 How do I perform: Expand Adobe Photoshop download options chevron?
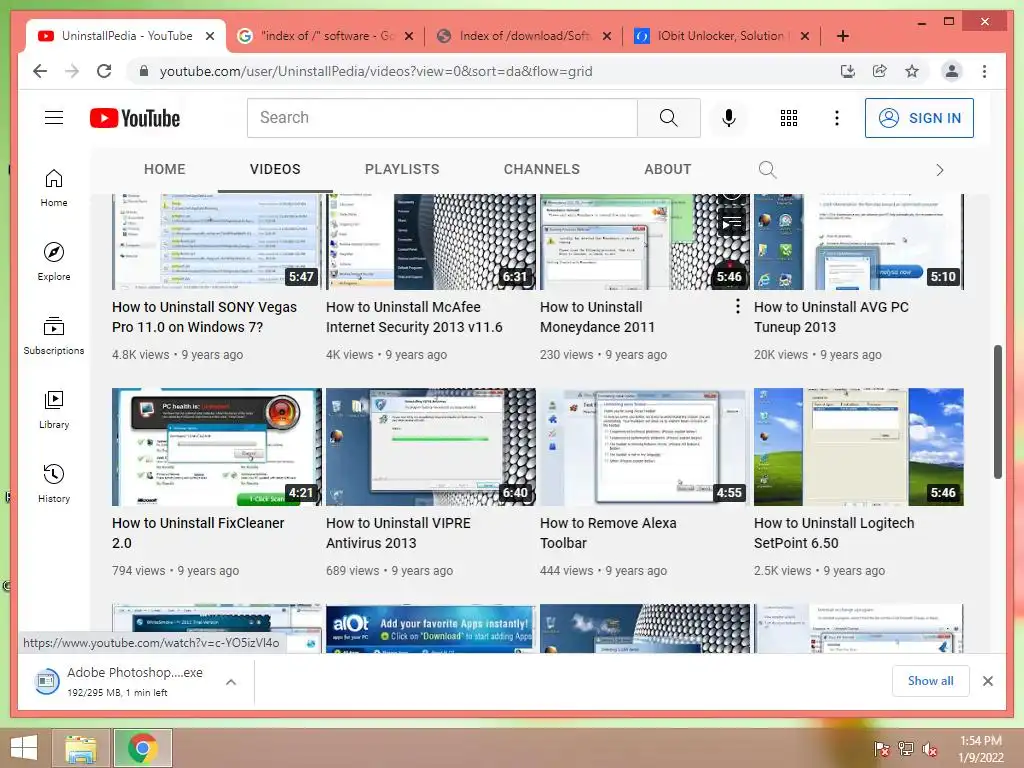[231, 682]
